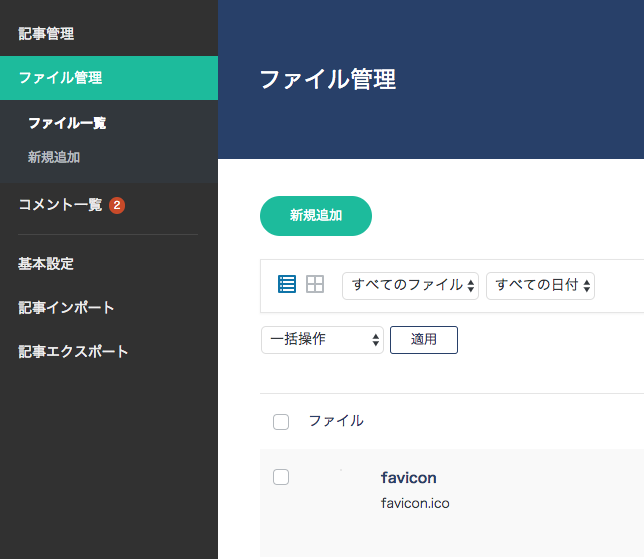Open 記事インポート menu item

[x=66, y=308]
